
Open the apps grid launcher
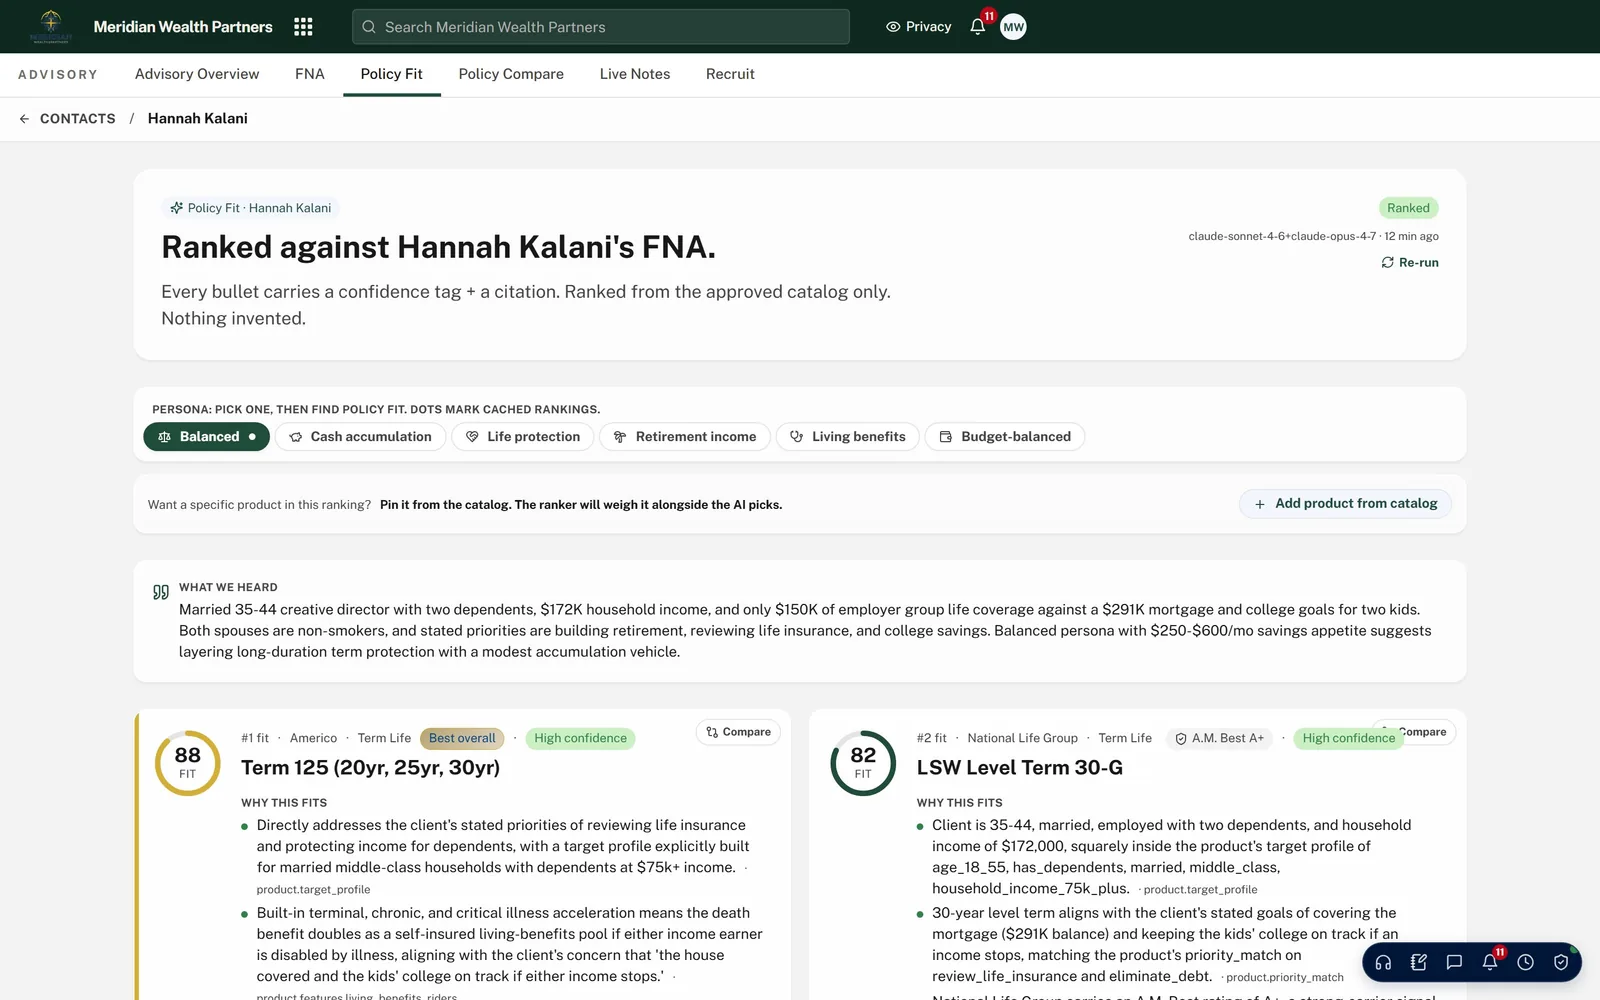(x=303, y=27)
